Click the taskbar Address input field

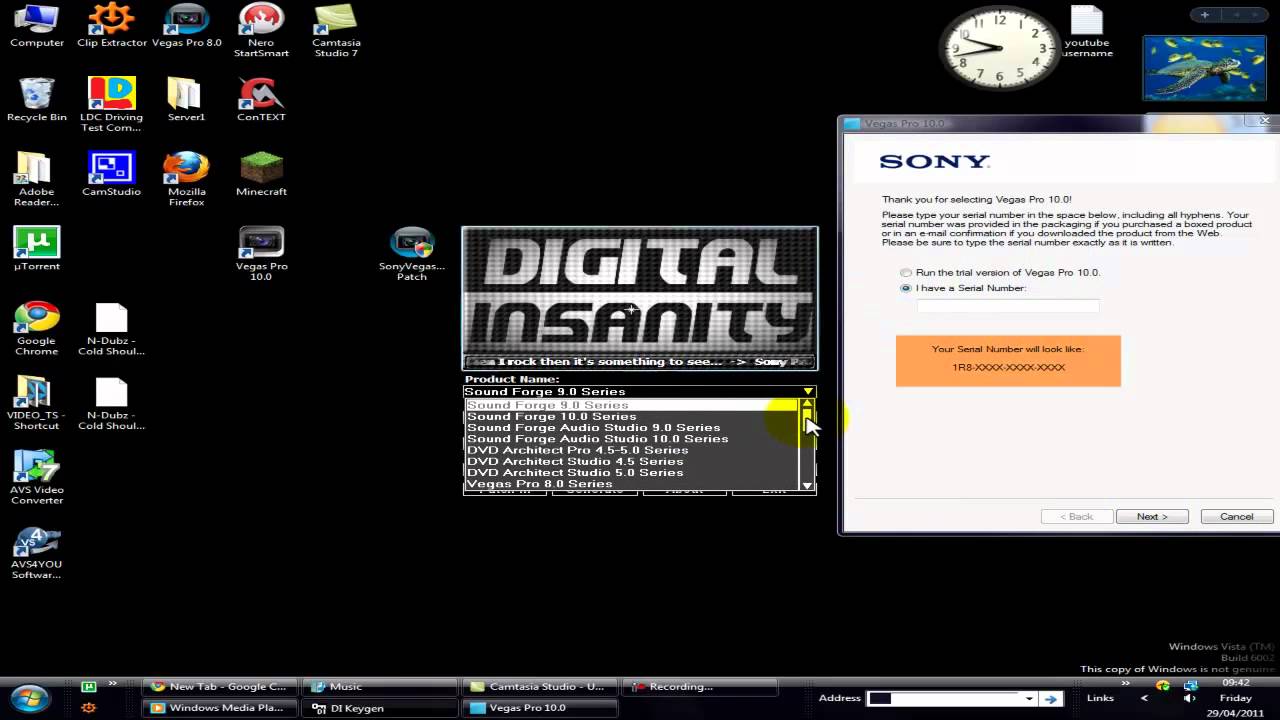[943, 698]
